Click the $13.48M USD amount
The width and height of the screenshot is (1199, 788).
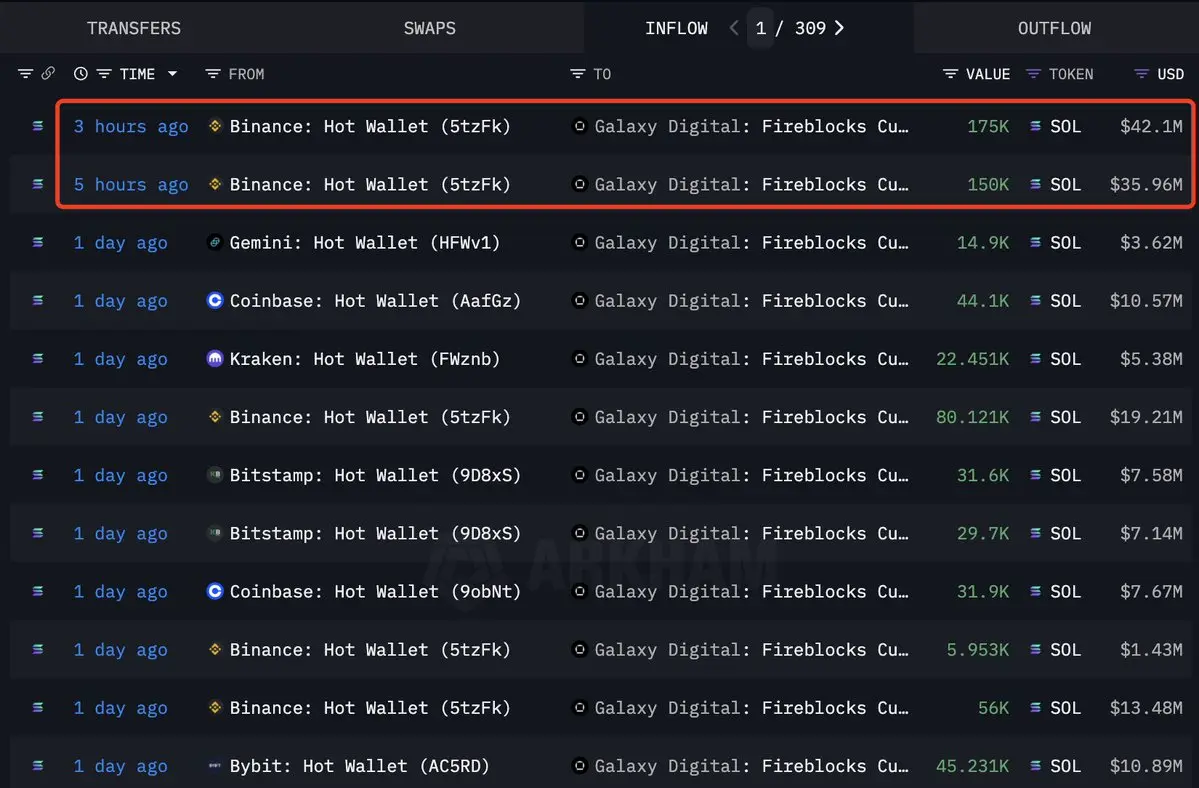click(x=1145, y=707)
